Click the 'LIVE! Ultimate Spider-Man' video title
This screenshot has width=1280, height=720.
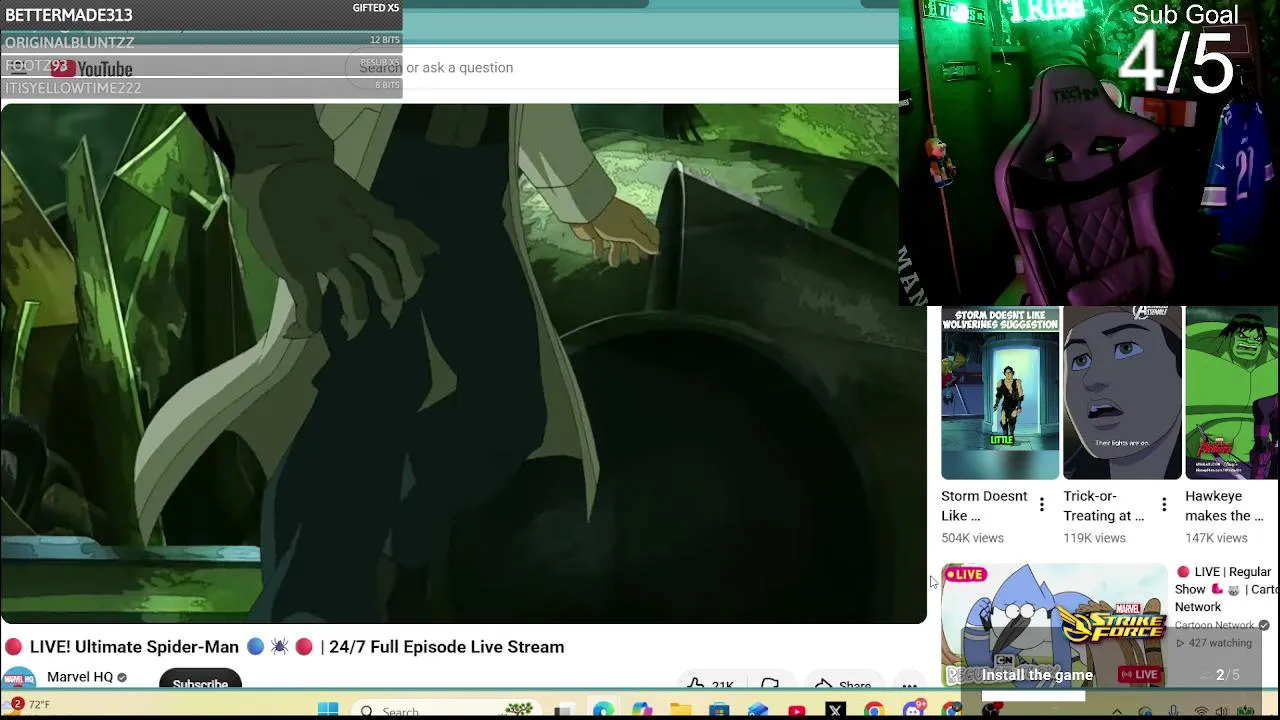[x=284, y=647]
